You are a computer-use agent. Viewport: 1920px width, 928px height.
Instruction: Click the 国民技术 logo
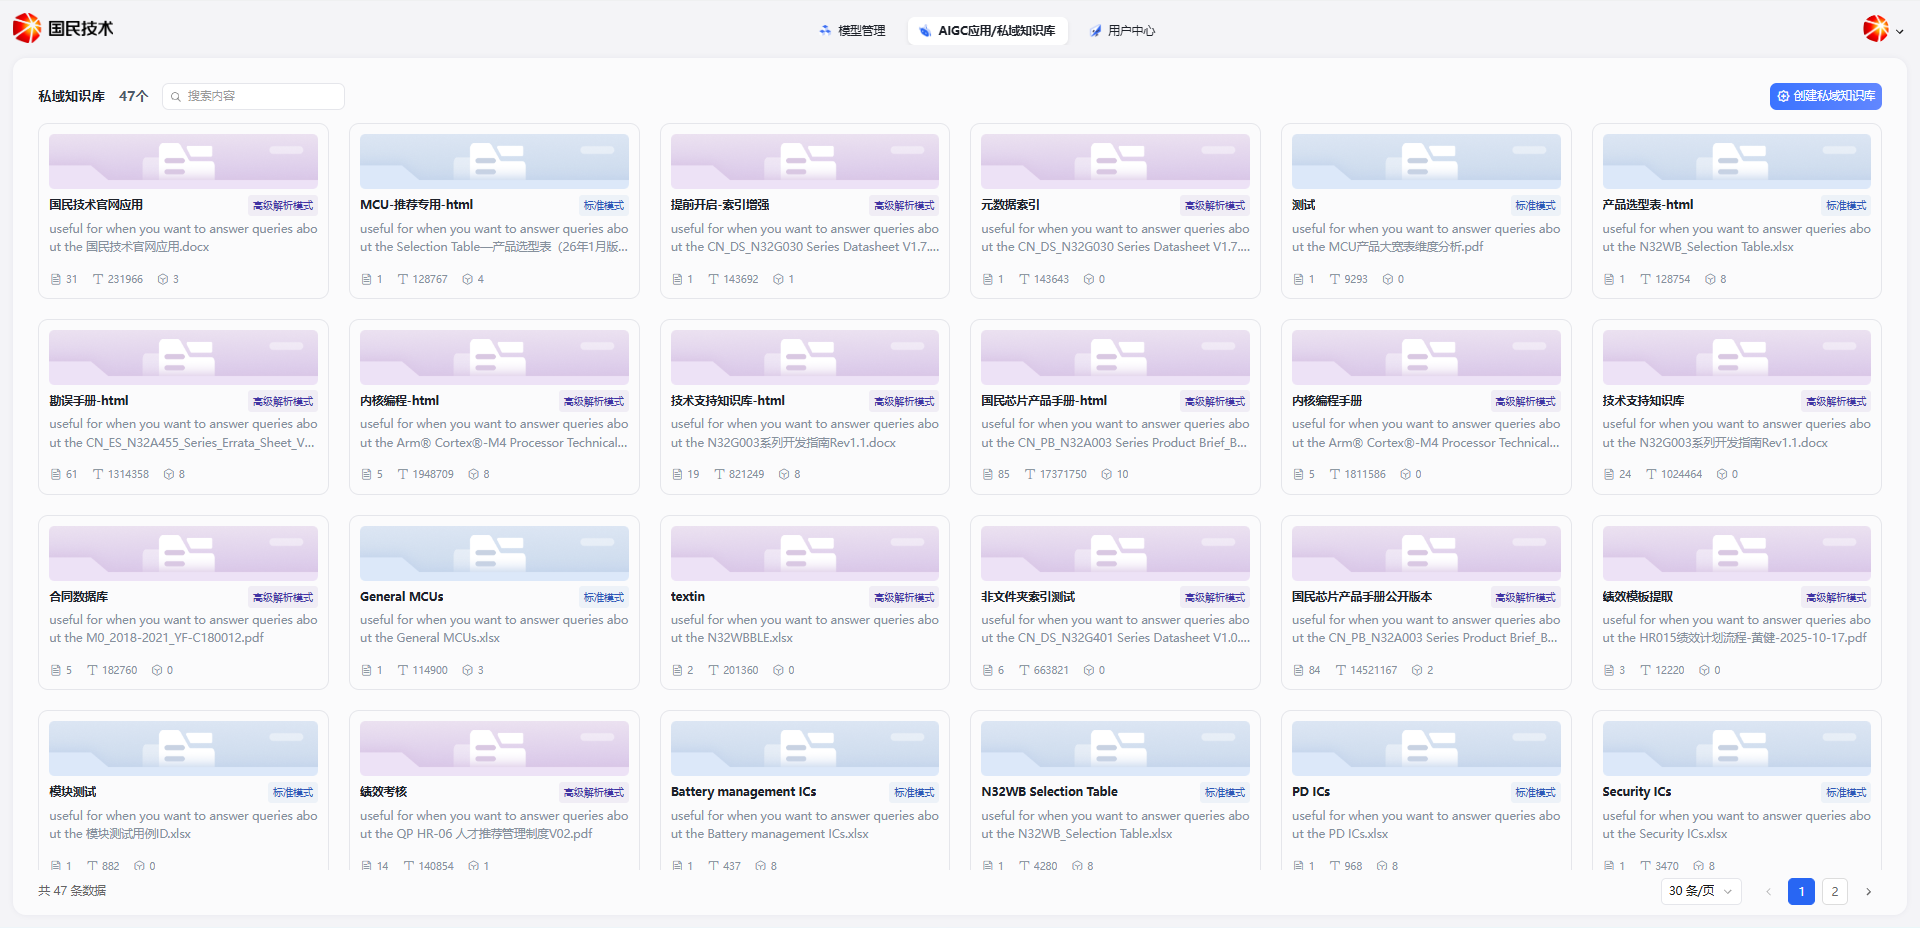(63, 28)
